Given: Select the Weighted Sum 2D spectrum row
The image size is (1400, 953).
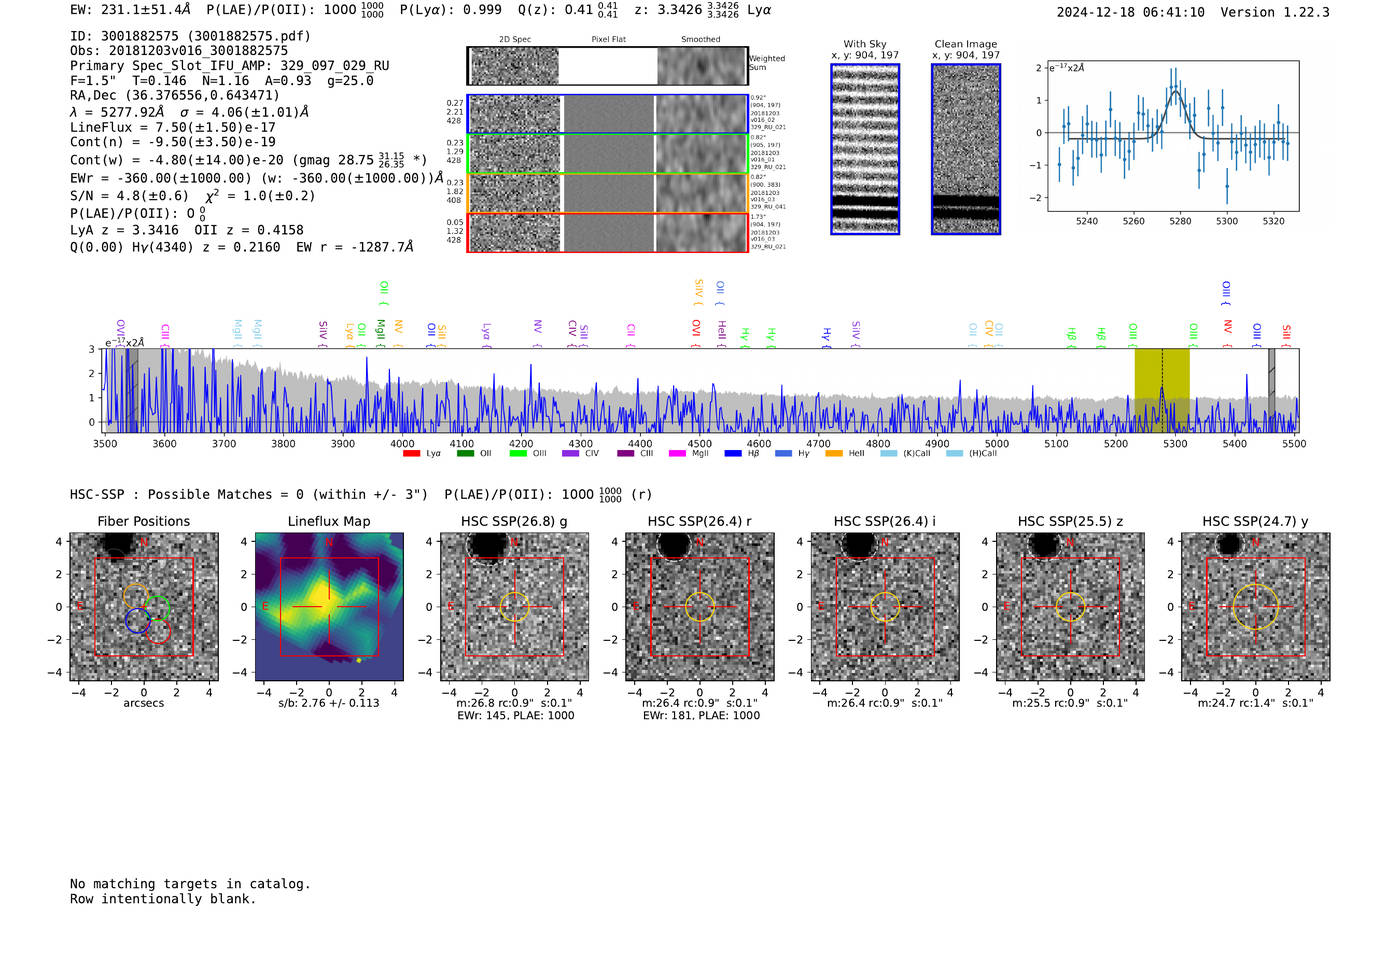Looking at the screenshot, I should pos(607,66).
